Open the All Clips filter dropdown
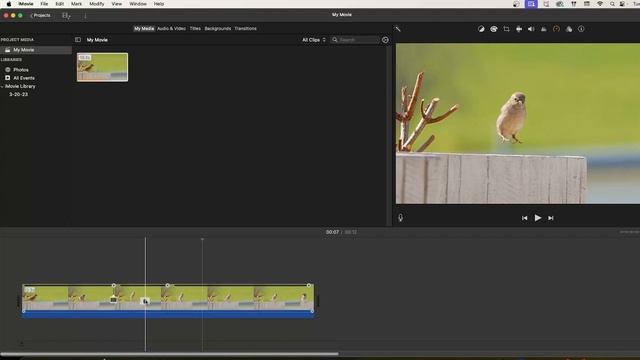Viewport: 640px width, 360px height. (x=314, y=40)
